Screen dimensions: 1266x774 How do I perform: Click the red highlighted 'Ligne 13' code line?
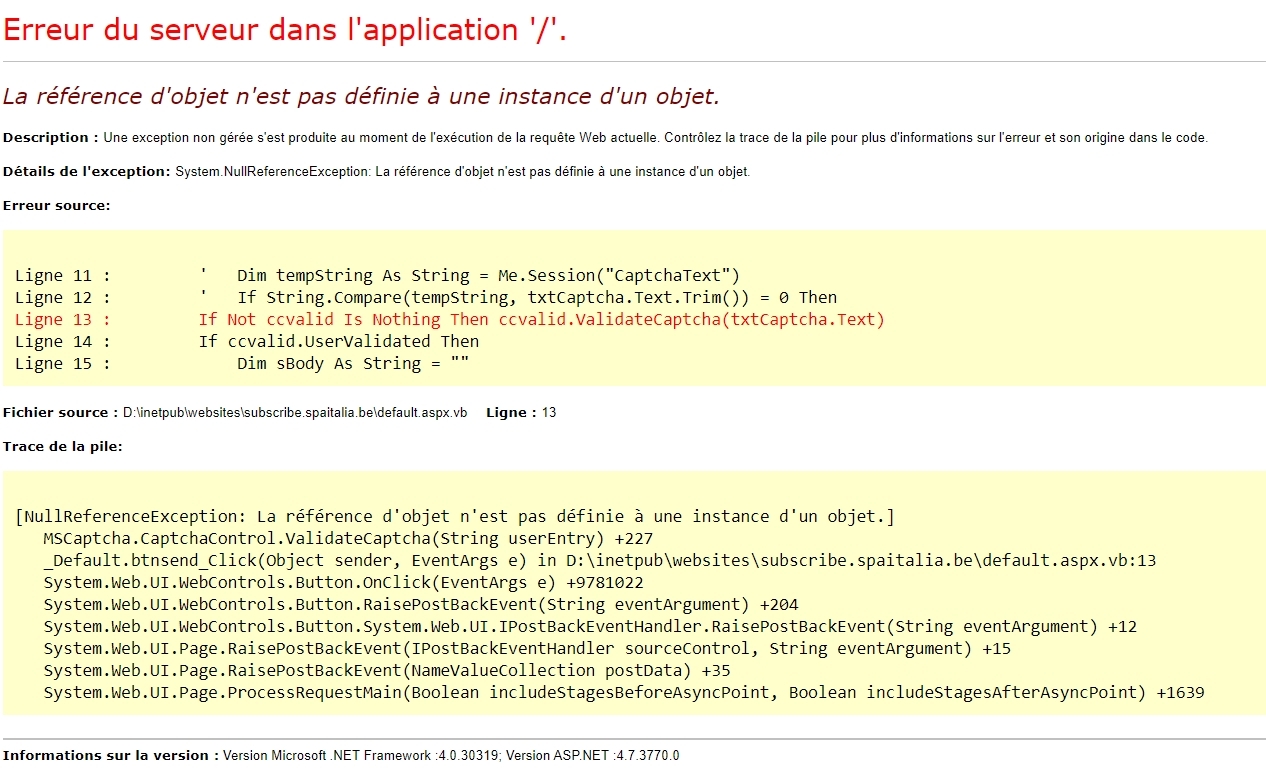click(x=450, y=320)
